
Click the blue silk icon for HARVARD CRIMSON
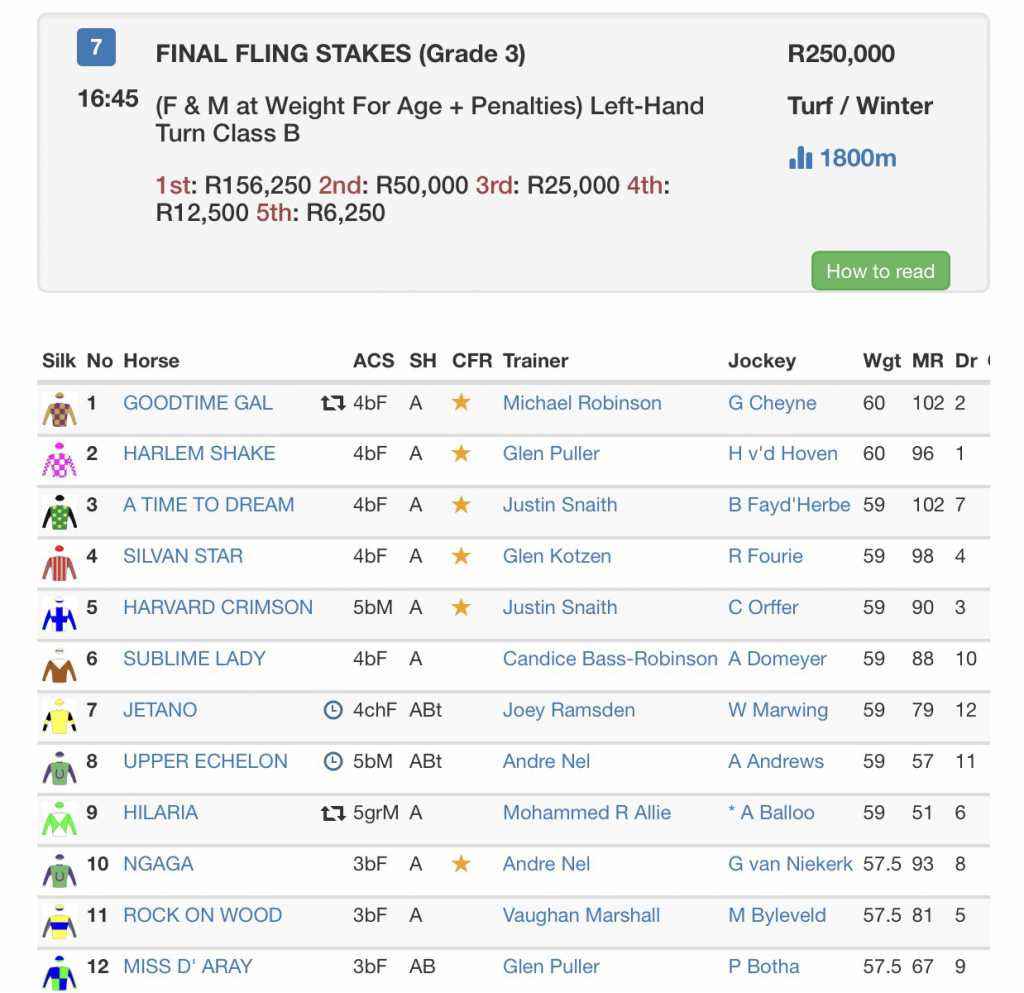pos(59,612)
